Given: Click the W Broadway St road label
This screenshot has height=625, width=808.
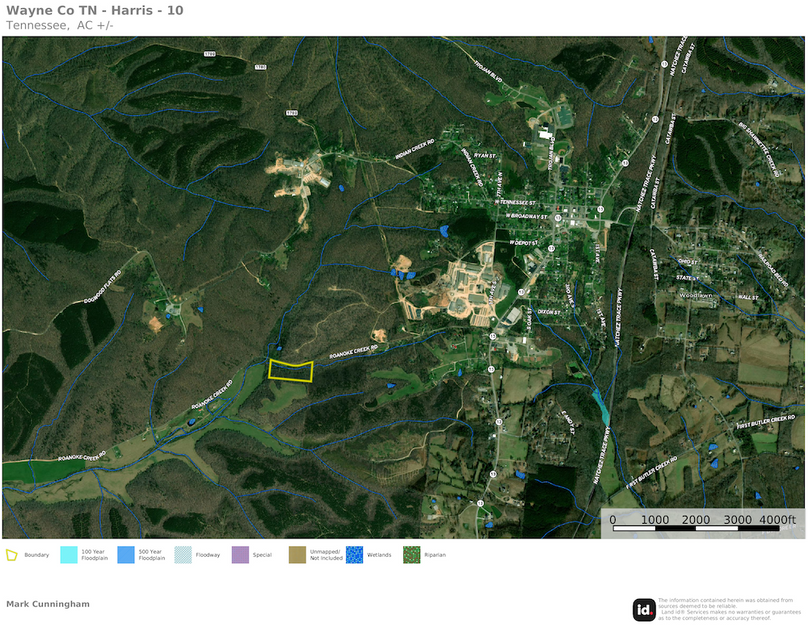Looking at the screenshot, I should point(525,216).
